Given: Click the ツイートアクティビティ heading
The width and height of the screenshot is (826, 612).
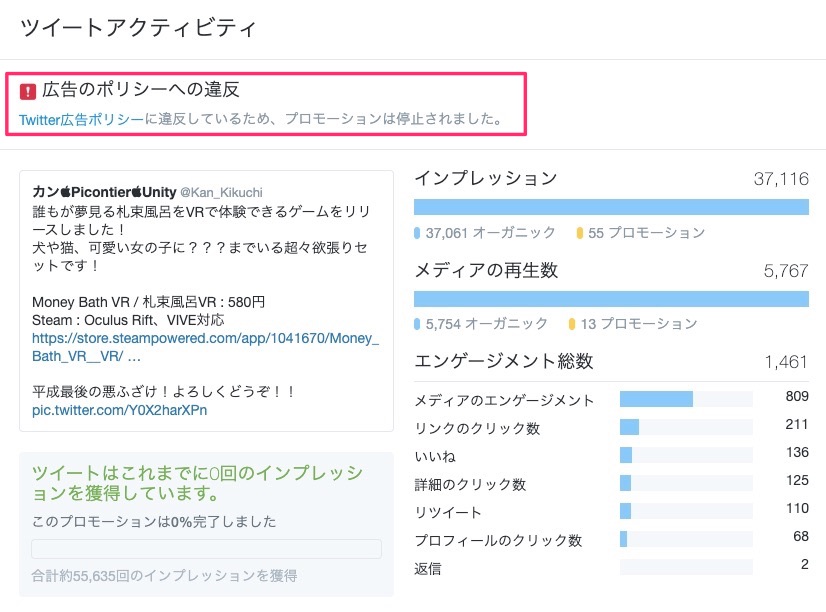Looking at the screenshot, I should pyautogui.click(x=138, y=27).
